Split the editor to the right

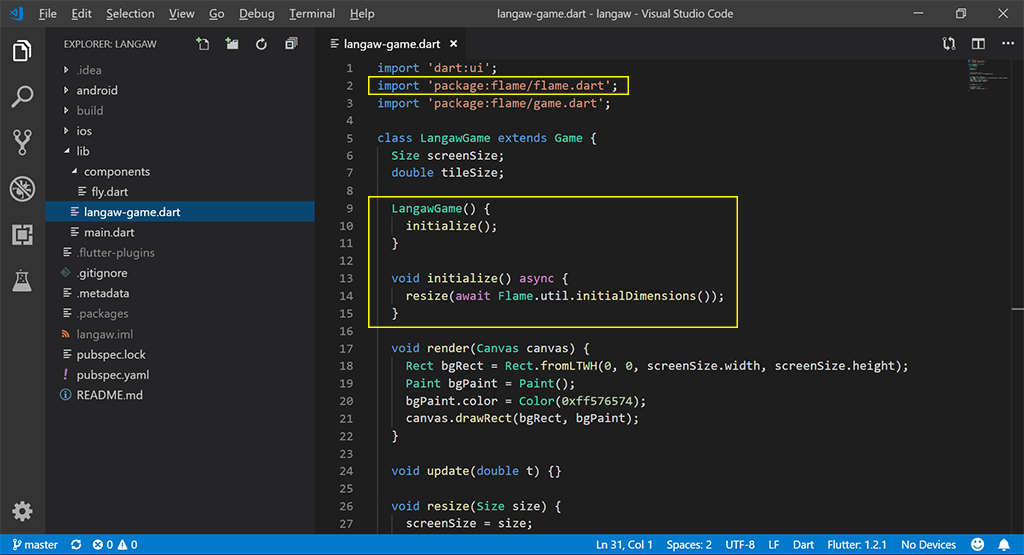[978, 44]
